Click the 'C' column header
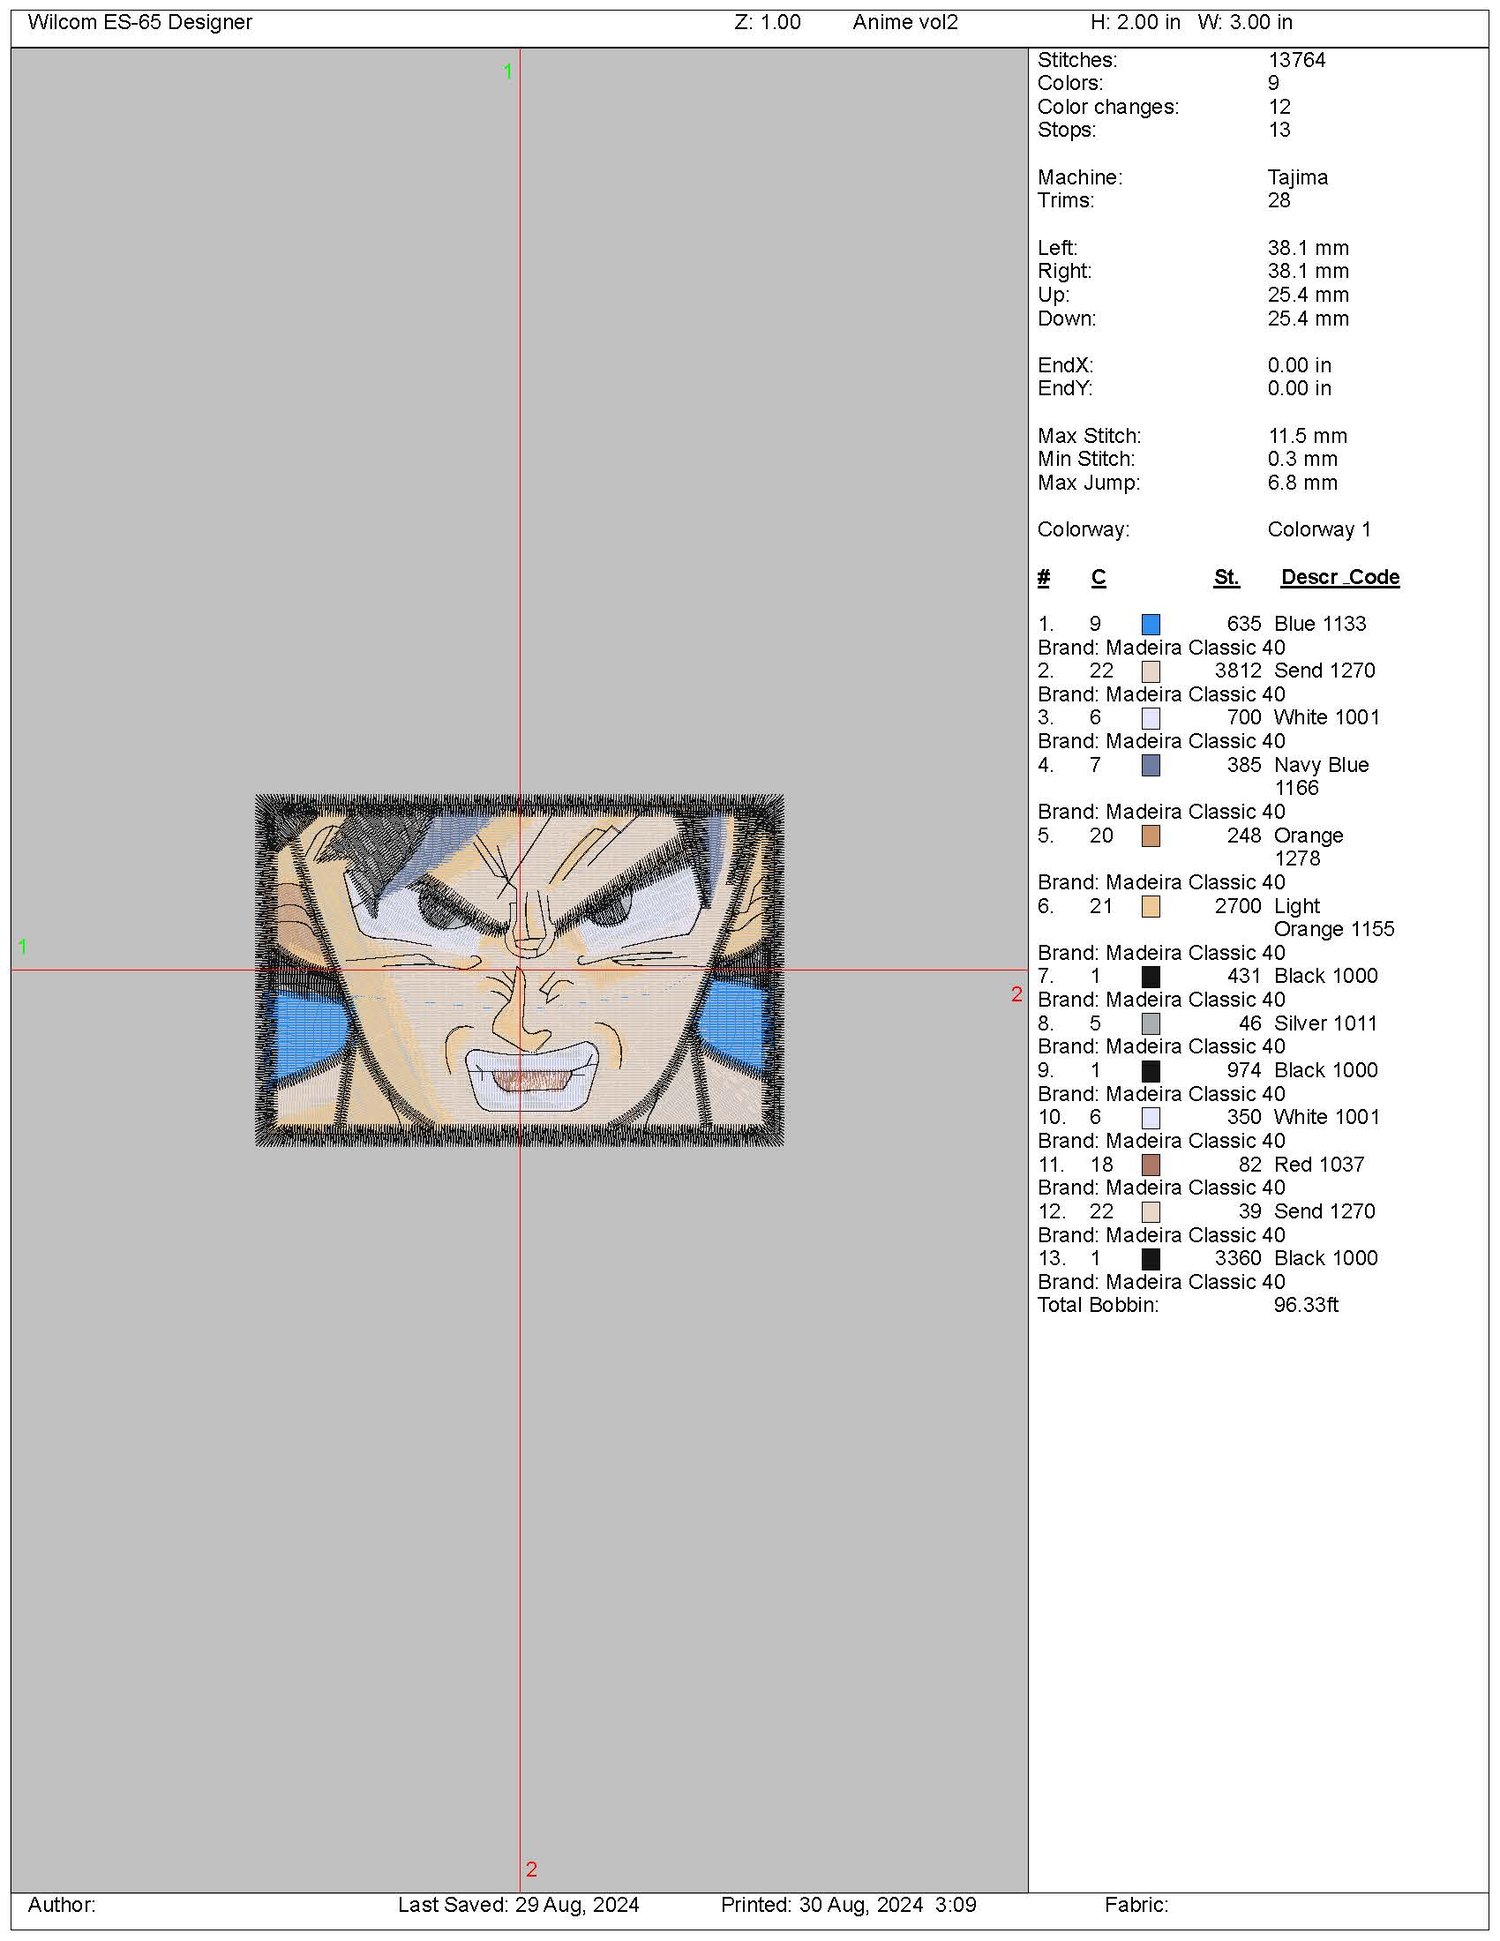Viewport: 1500px width, 1941px height. [x=1098, y=577]
